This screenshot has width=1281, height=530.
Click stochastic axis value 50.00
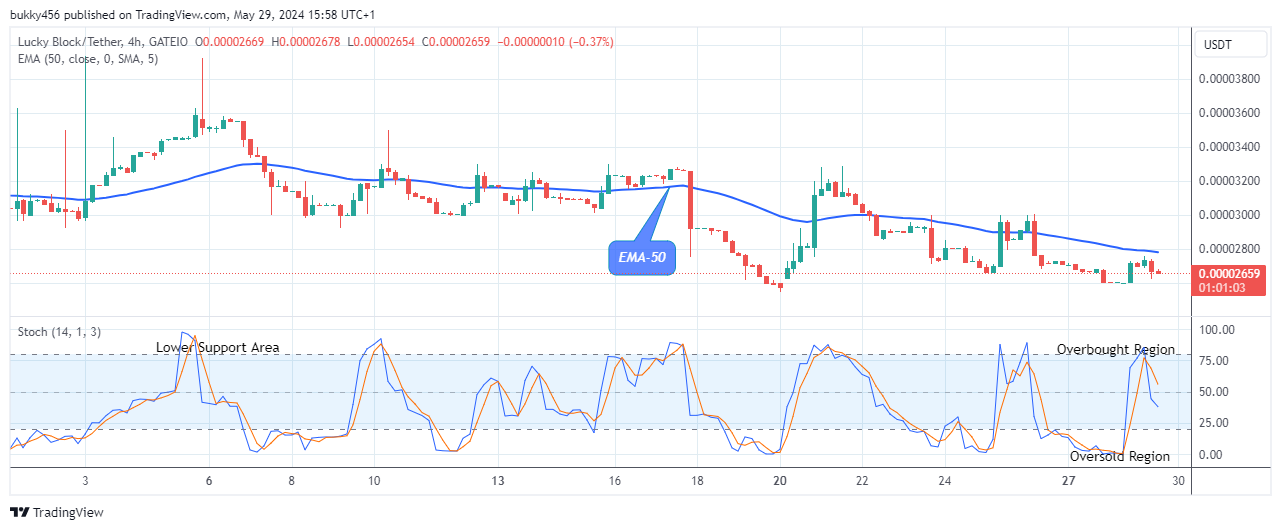coord(1213,392)
